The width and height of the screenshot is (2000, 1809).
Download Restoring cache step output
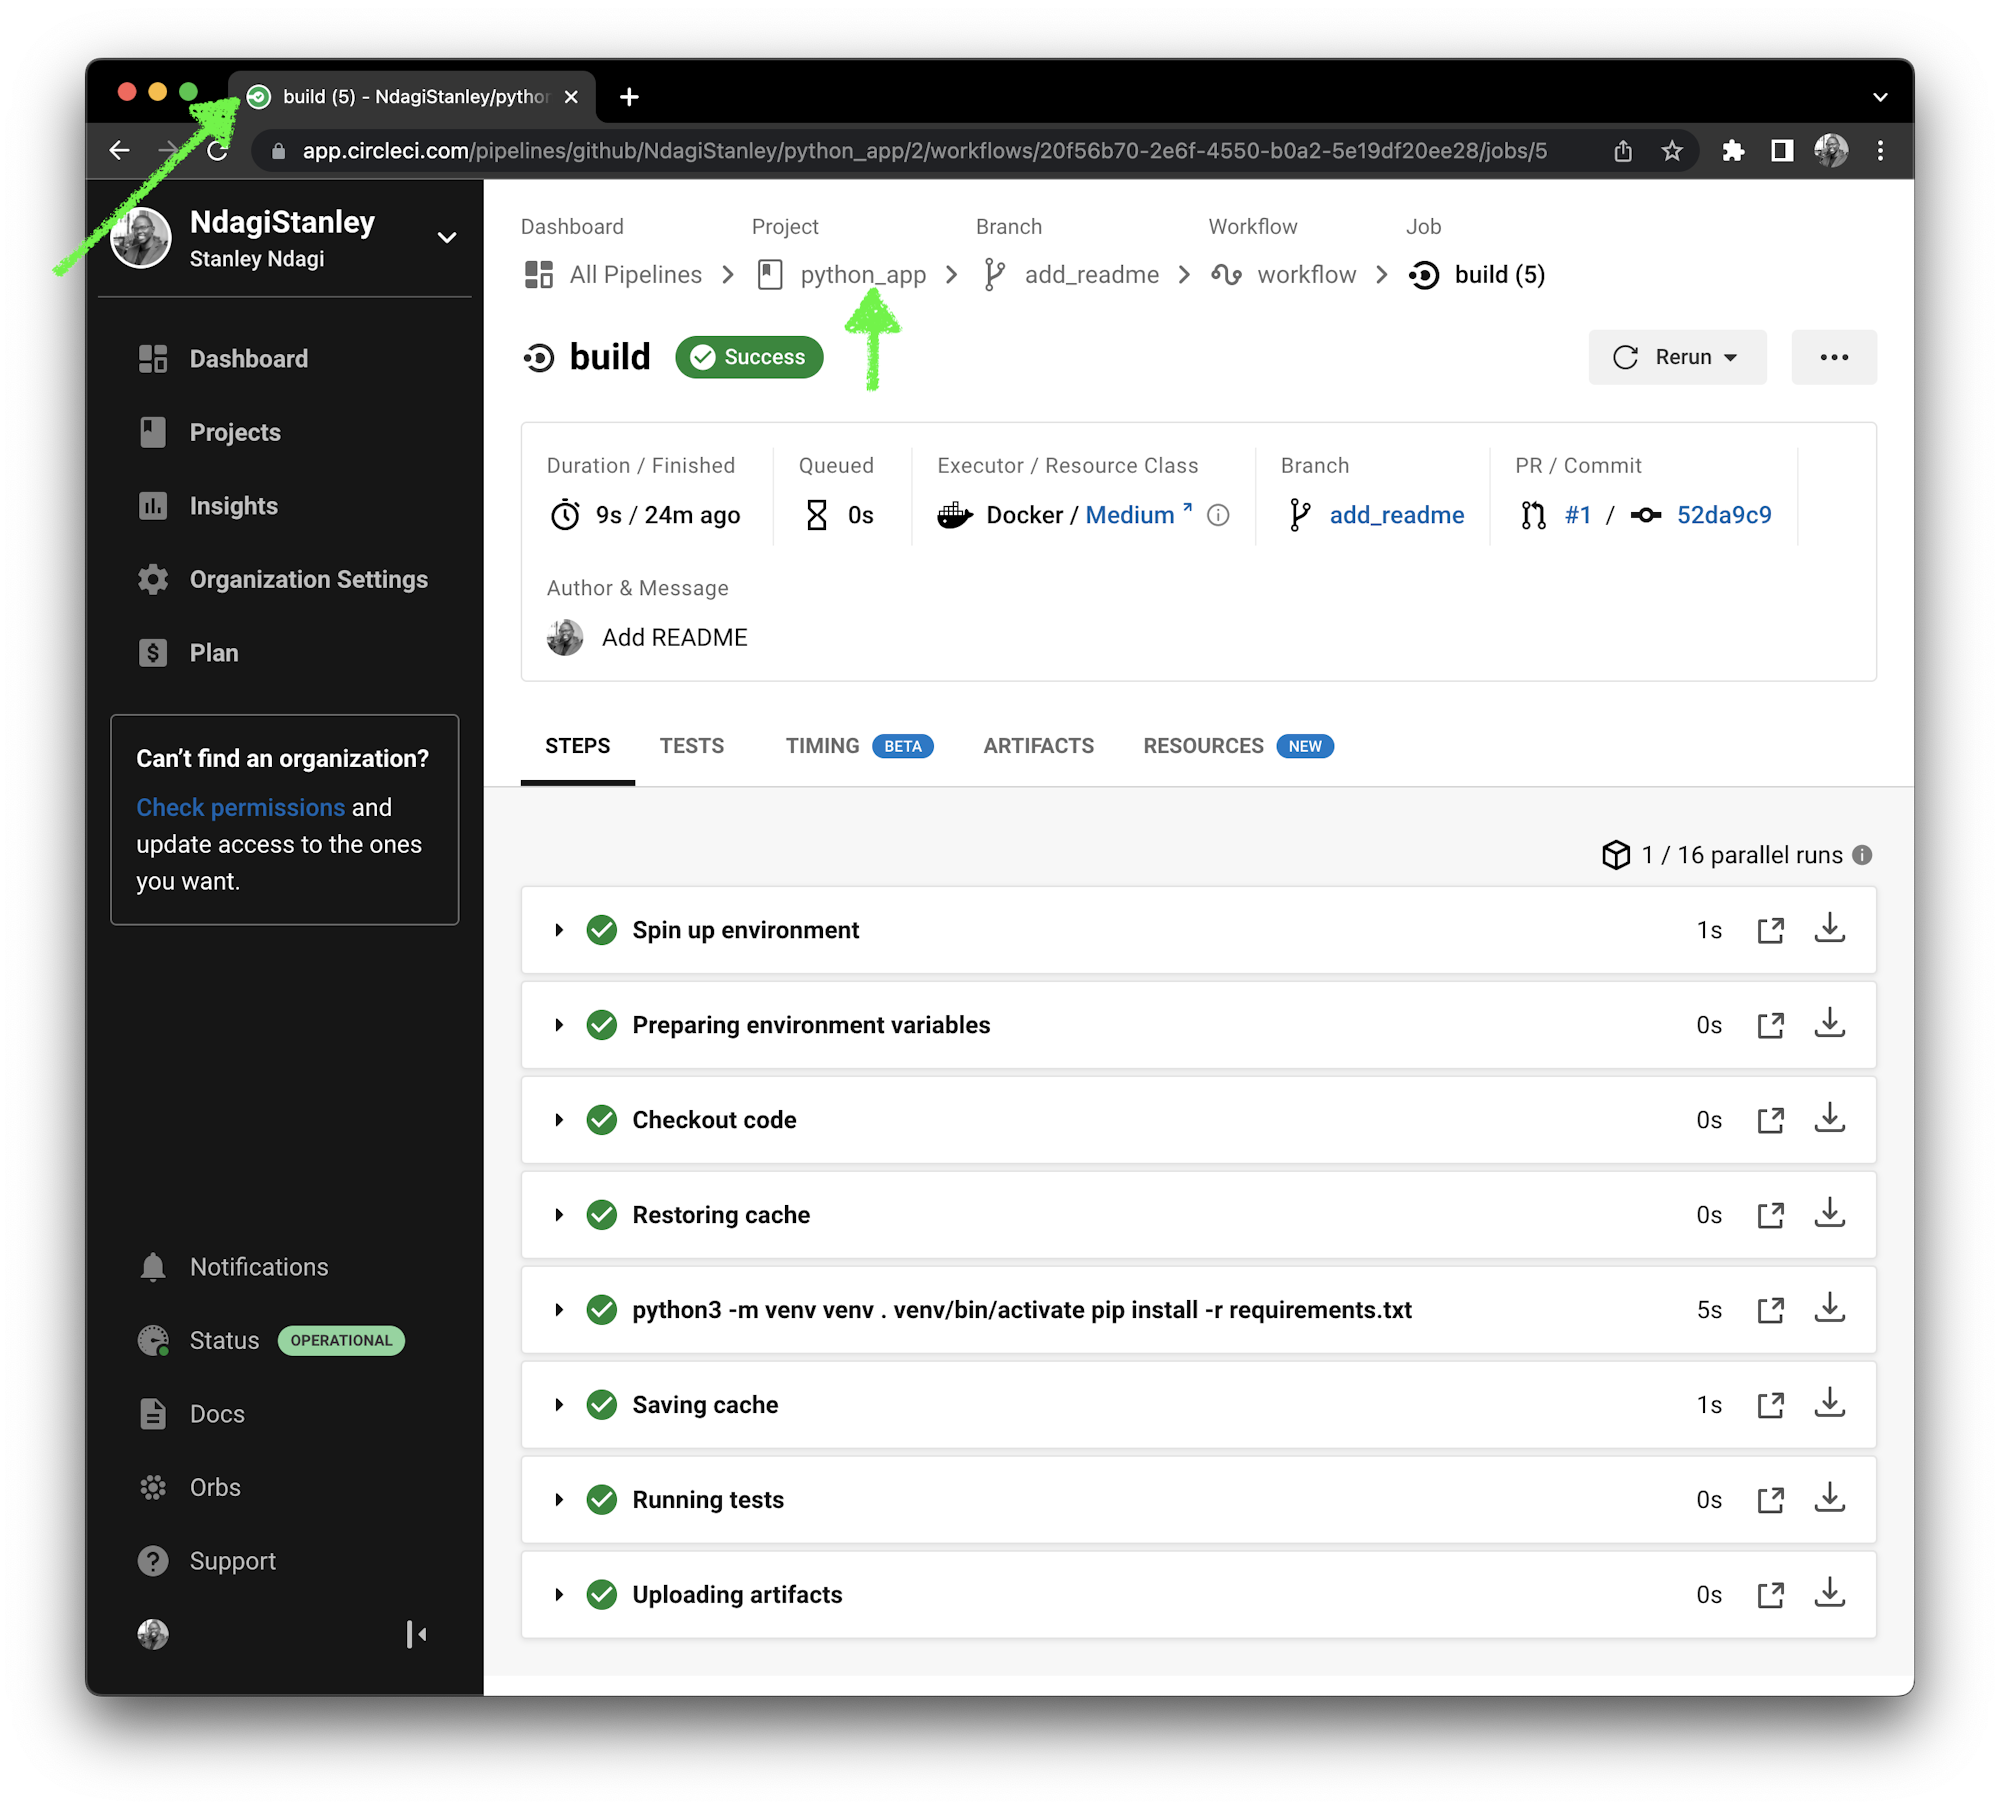click(x=1829, y=1213)
